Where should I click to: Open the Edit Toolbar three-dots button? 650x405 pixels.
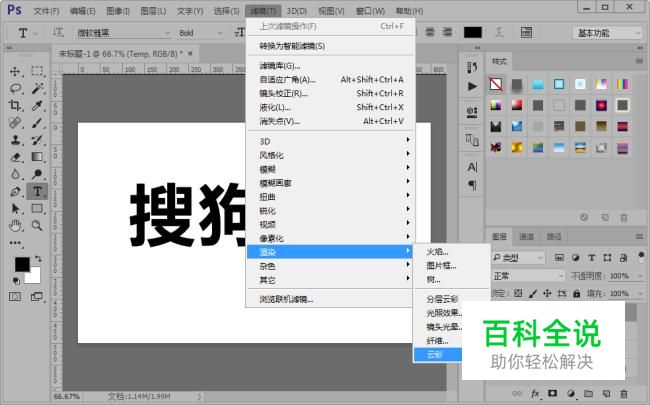(15, 243)
